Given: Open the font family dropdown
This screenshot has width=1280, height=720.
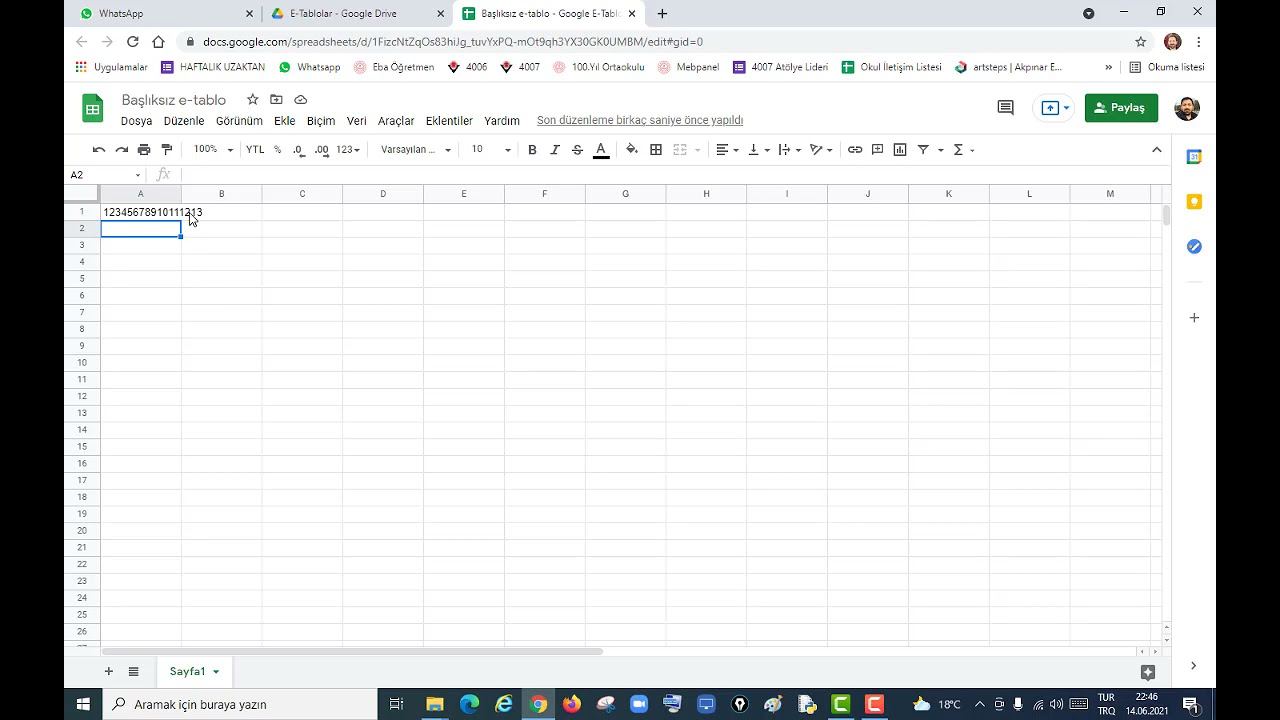Looking at the screenshot, I should tap(416, 150).
